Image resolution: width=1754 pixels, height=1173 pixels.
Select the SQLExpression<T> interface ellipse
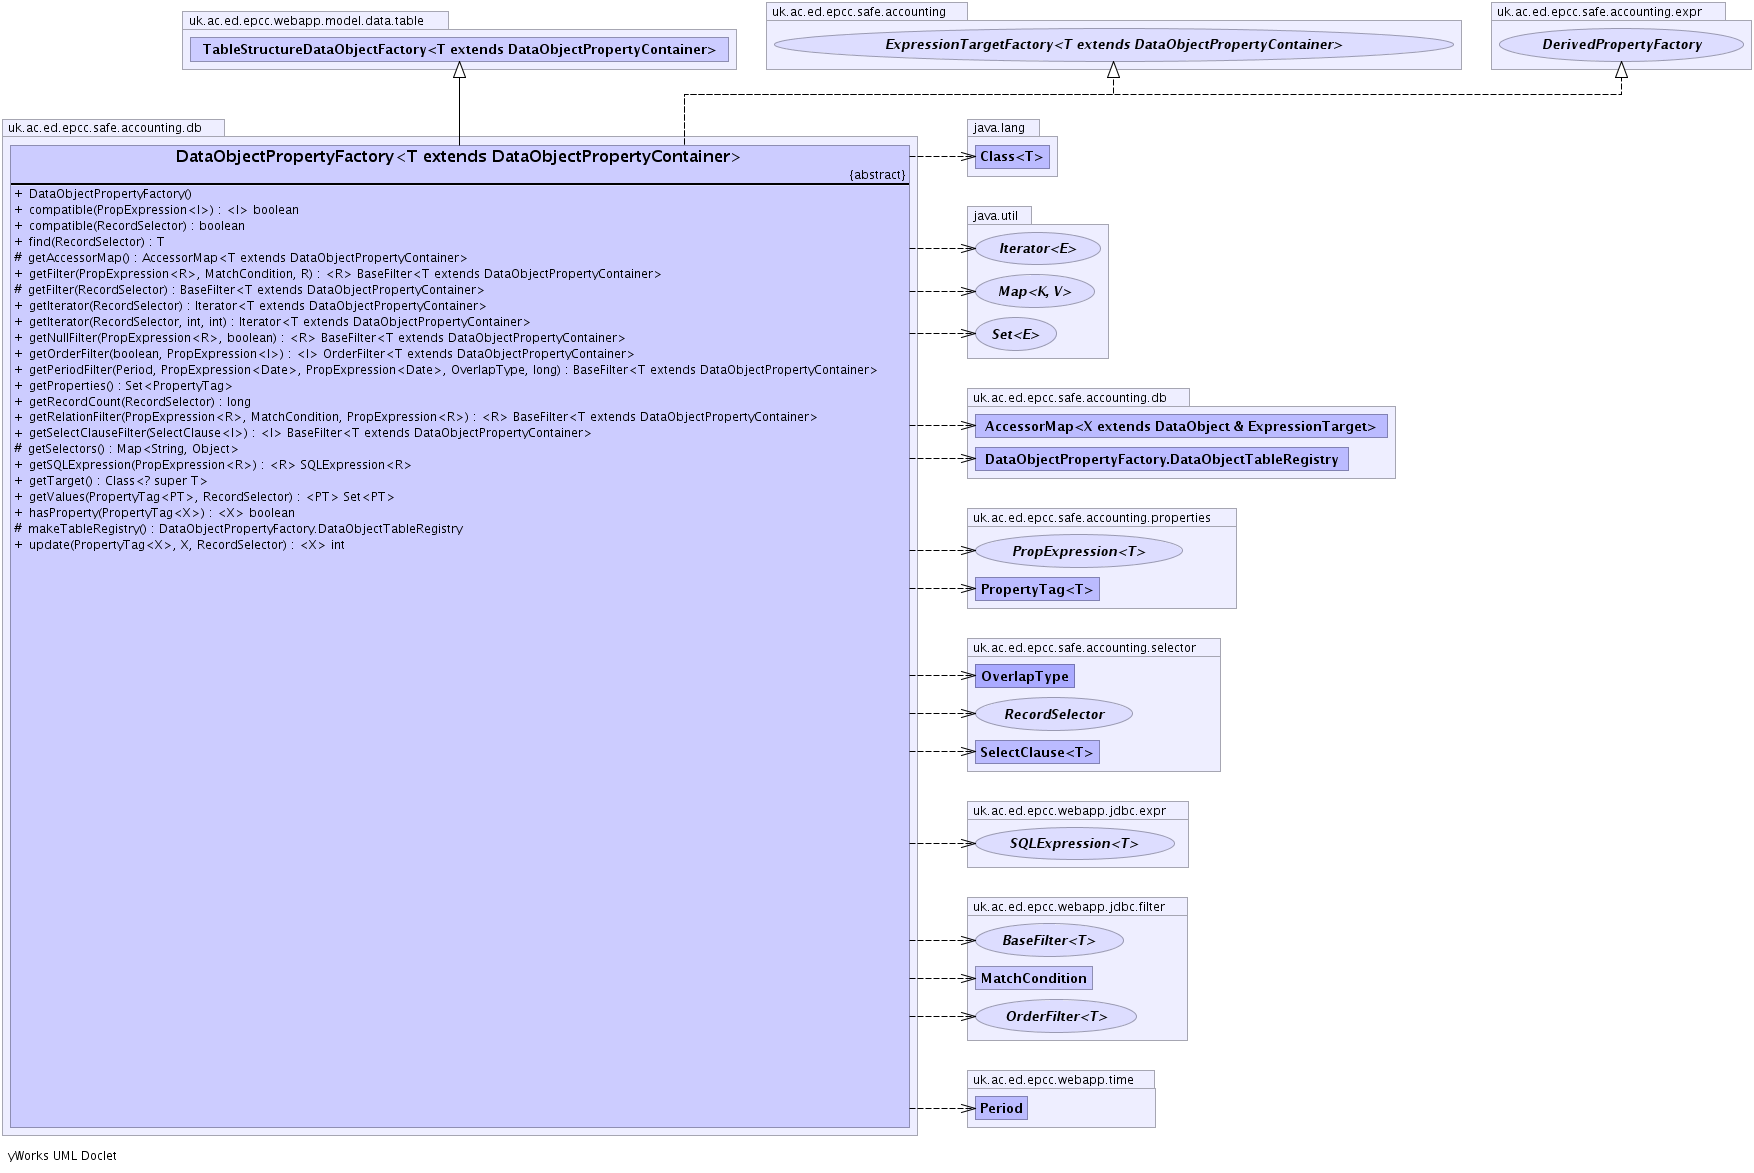pos(1074,843)
